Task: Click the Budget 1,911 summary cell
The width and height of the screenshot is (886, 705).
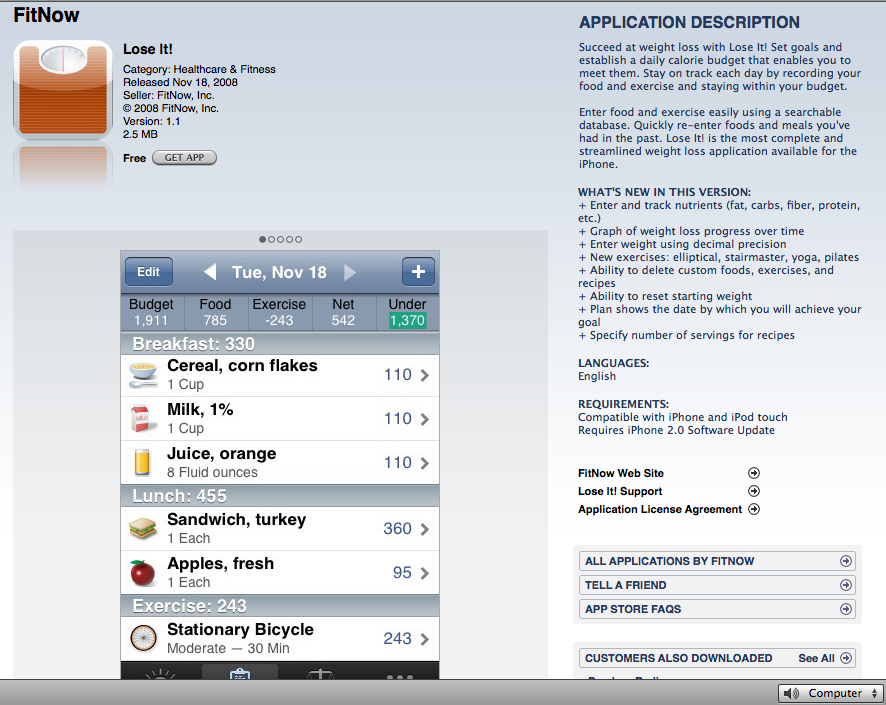Action: [x=151, y=312]
